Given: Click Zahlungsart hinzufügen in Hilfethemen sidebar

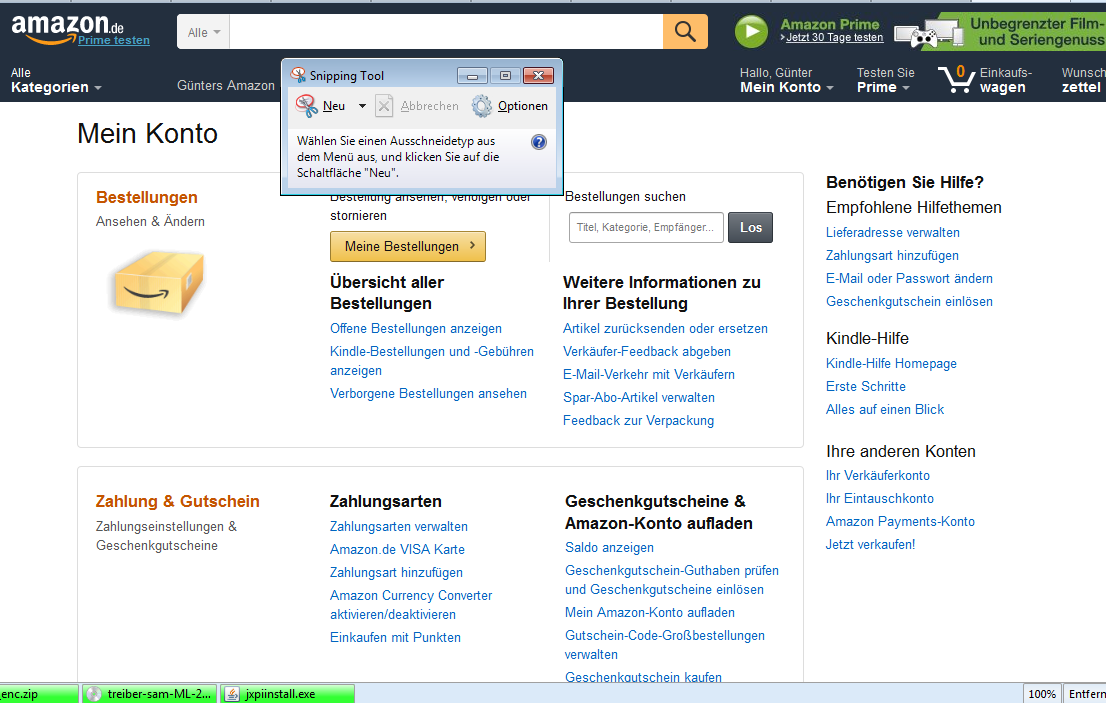Looking at the screenshot, I should [x=892, y=255].
